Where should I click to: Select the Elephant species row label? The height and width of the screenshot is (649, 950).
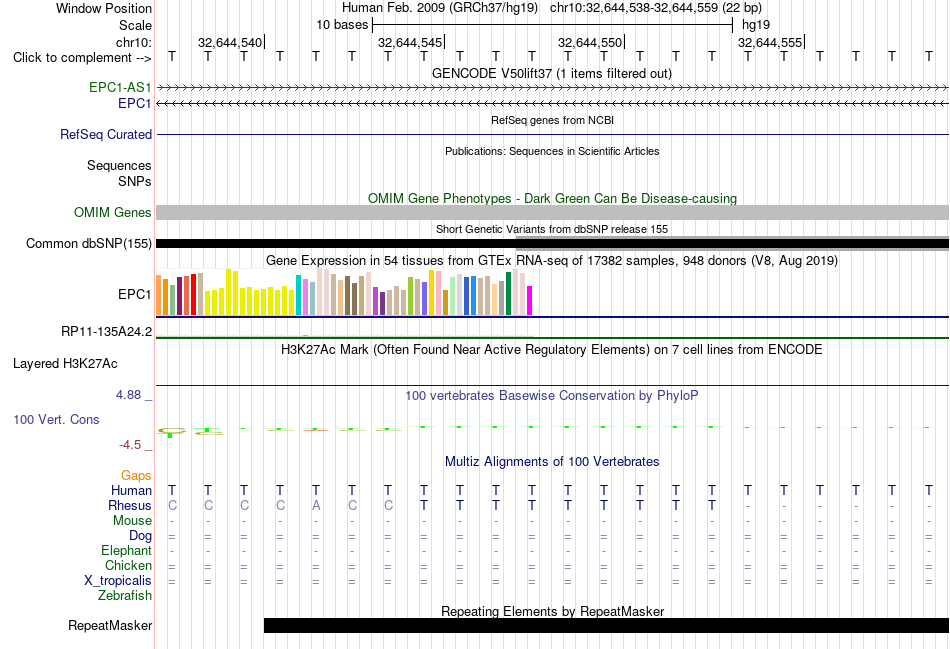[x=126, y=550]
